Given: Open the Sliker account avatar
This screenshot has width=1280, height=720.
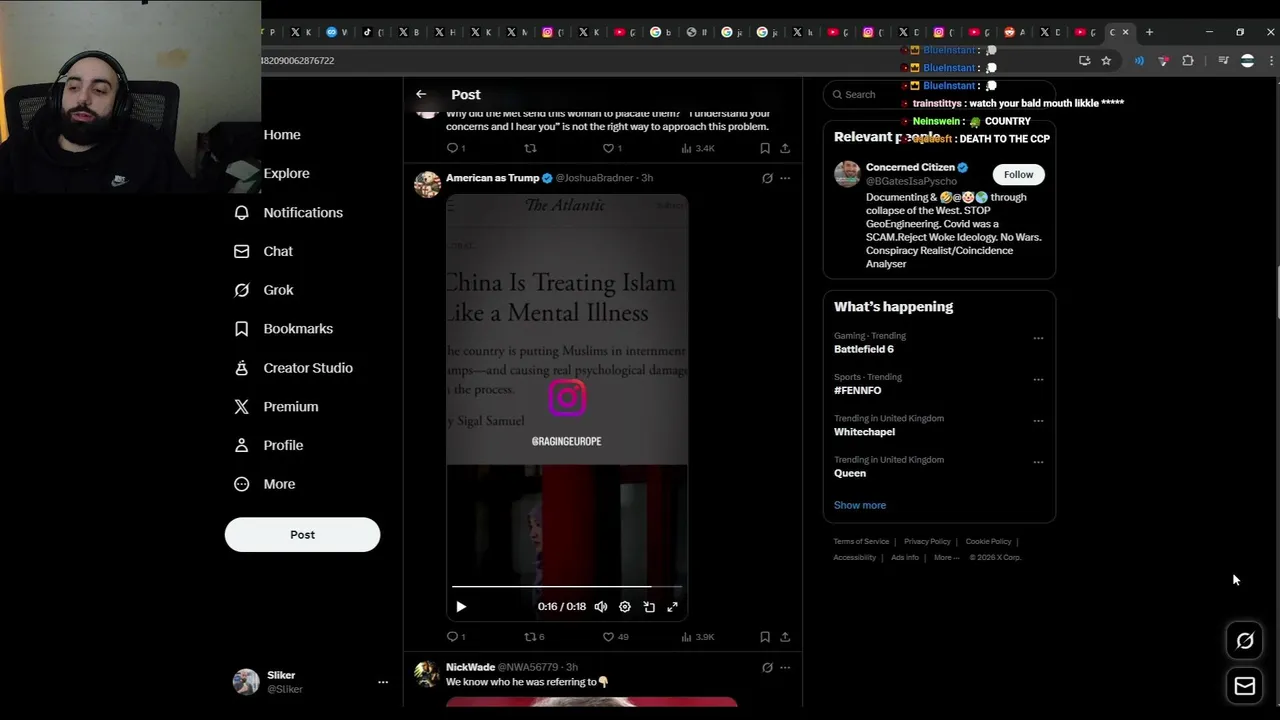Looking at the screenshot, I should pyautogui.click(x=246, y=682).
